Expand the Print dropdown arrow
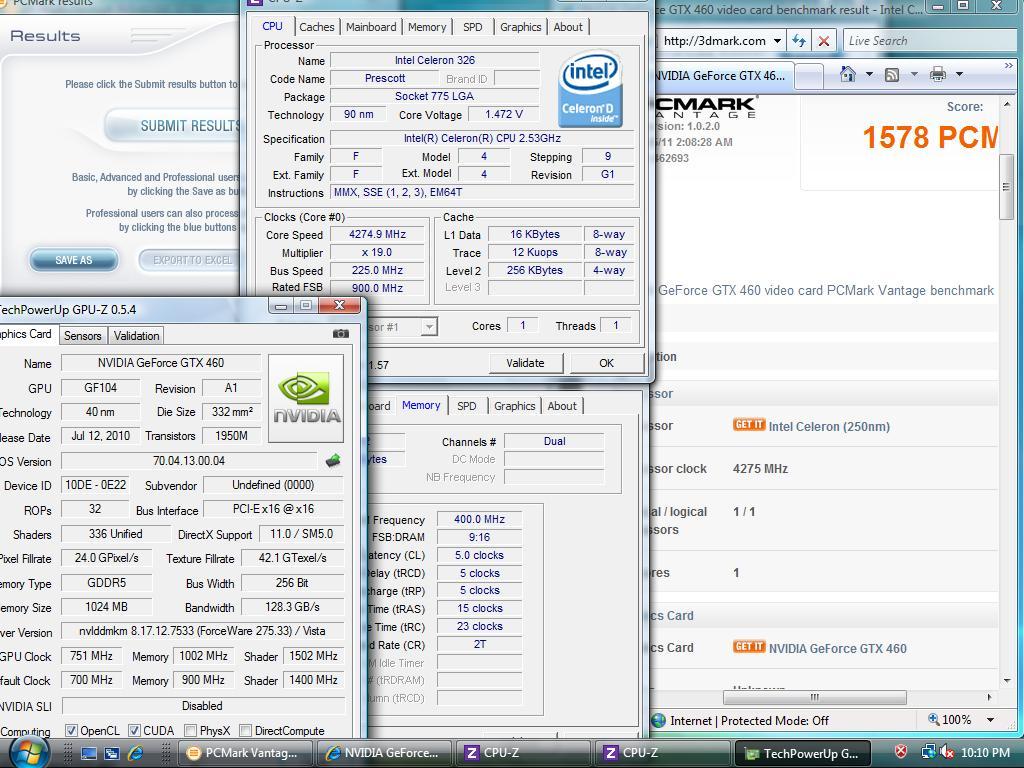Screen dimensions: 1024x768 pyautogui.click(x=959, y=74)
